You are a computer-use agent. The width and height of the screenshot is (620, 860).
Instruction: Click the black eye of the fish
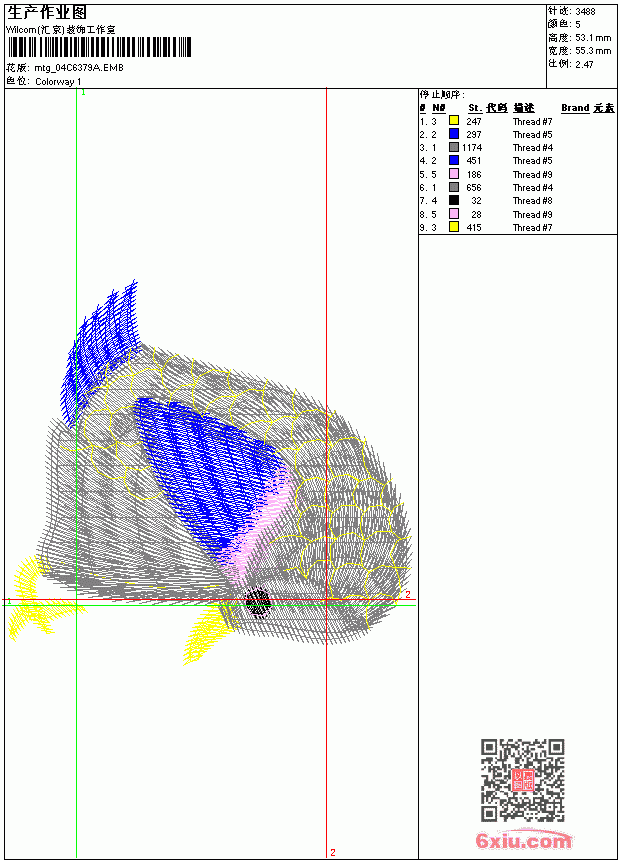point(257,602)
